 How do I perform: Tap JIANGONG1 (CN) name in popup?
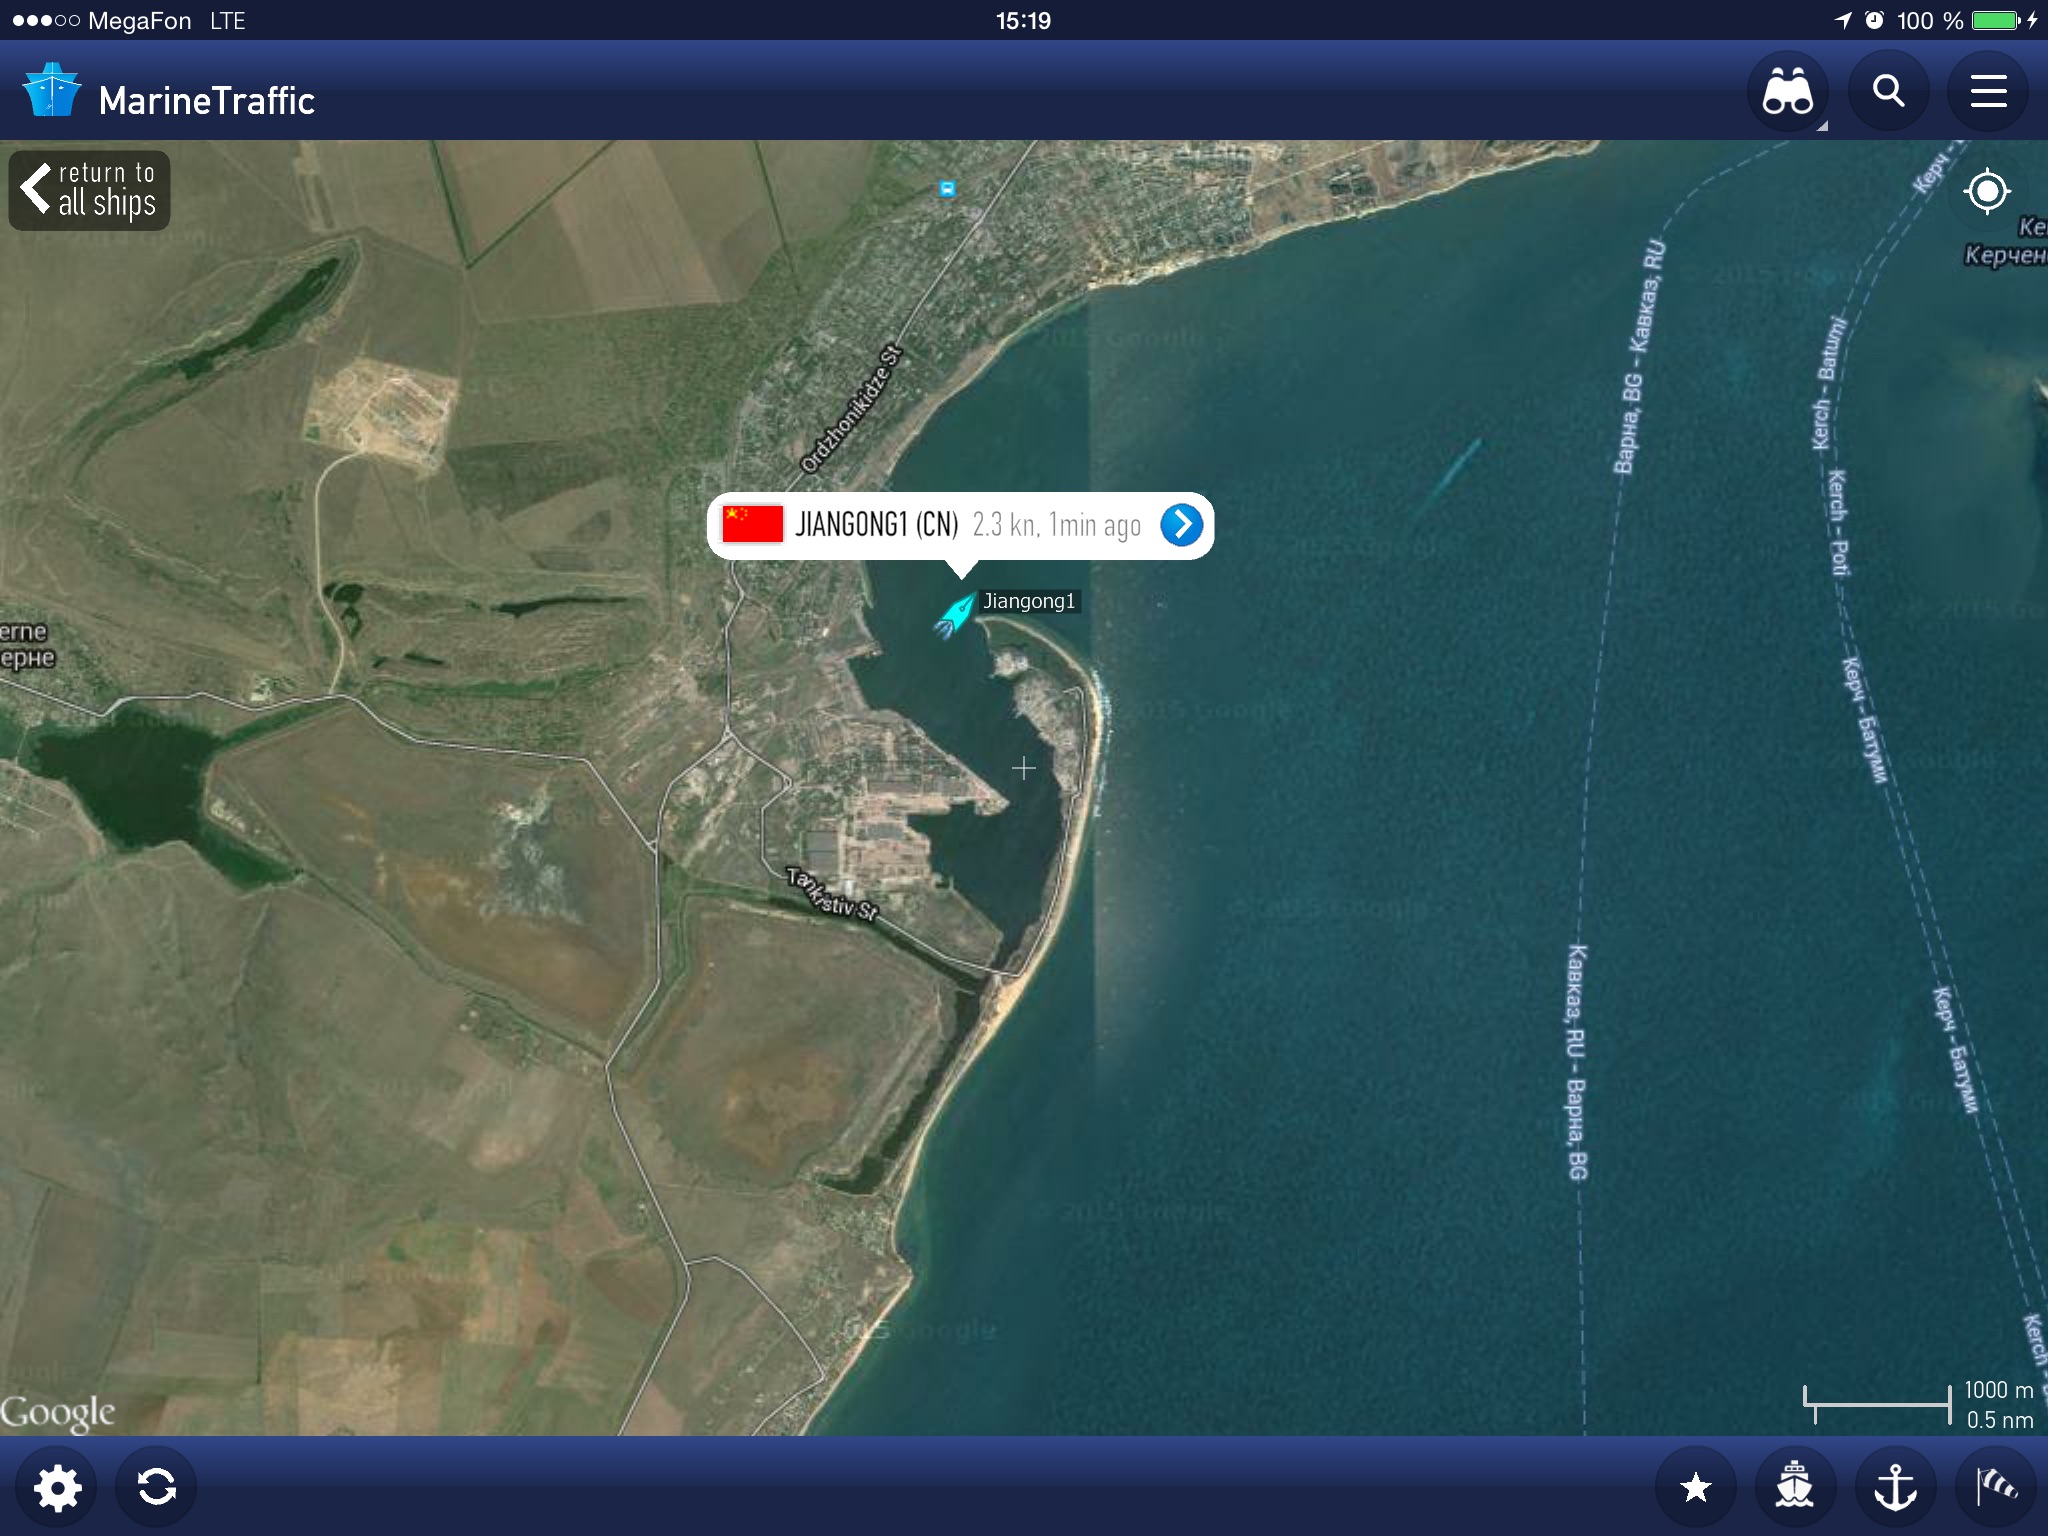pos(877,524)
